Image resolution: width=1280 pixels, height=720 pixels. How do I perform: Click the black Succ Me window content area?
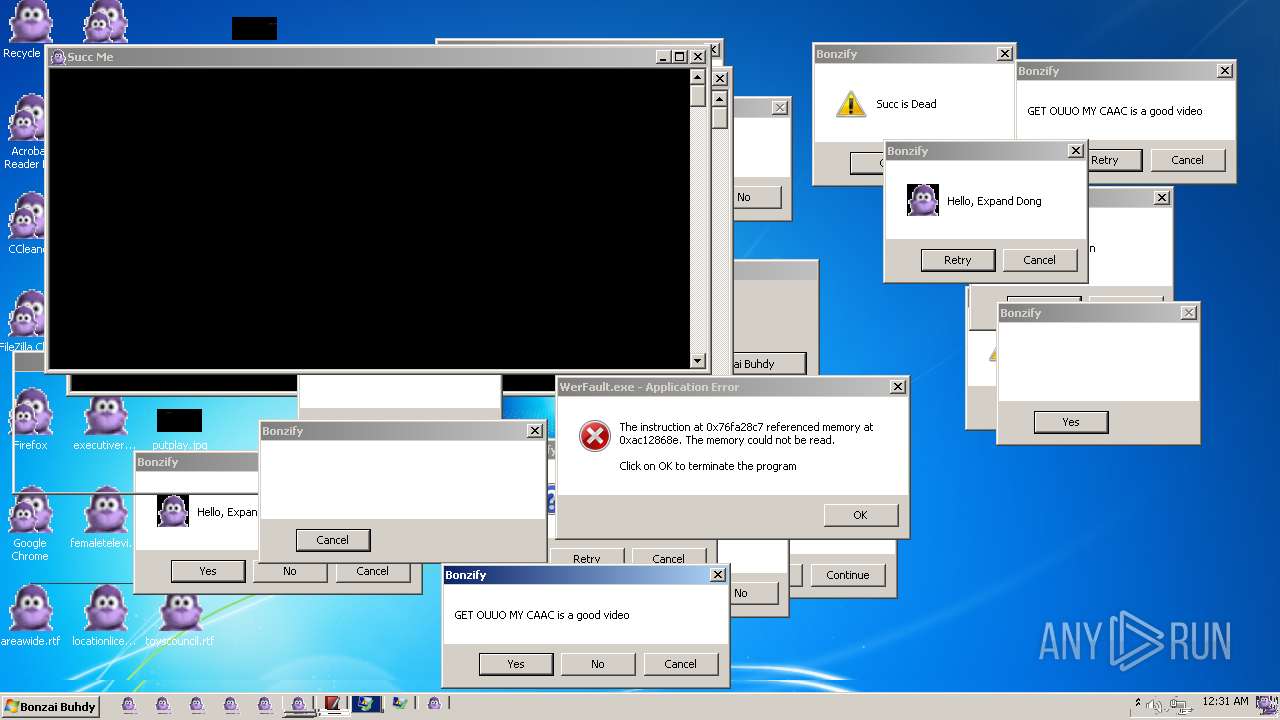[x=368, y=218]
